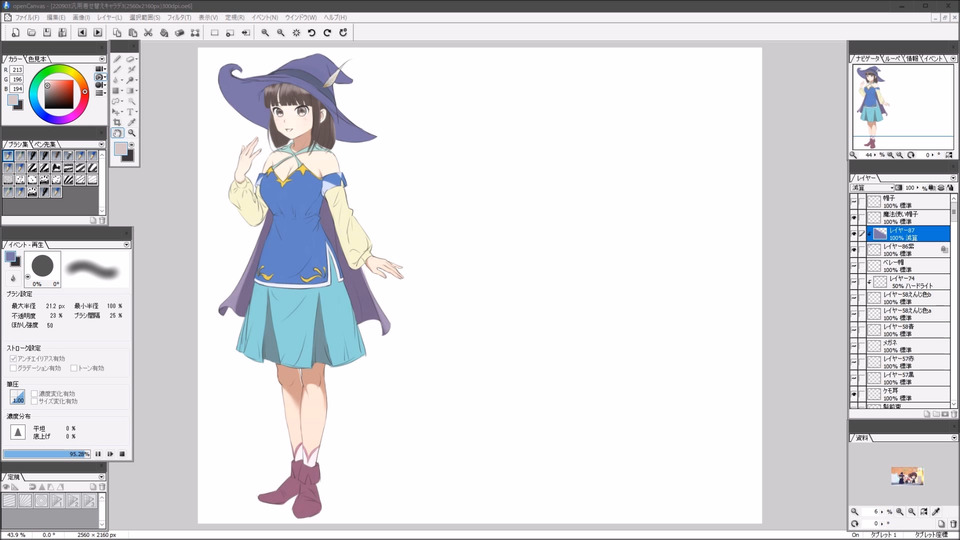Viewport: 960px width, 540px height.
Task: Click the Red value input field
Action: (17, 70)
